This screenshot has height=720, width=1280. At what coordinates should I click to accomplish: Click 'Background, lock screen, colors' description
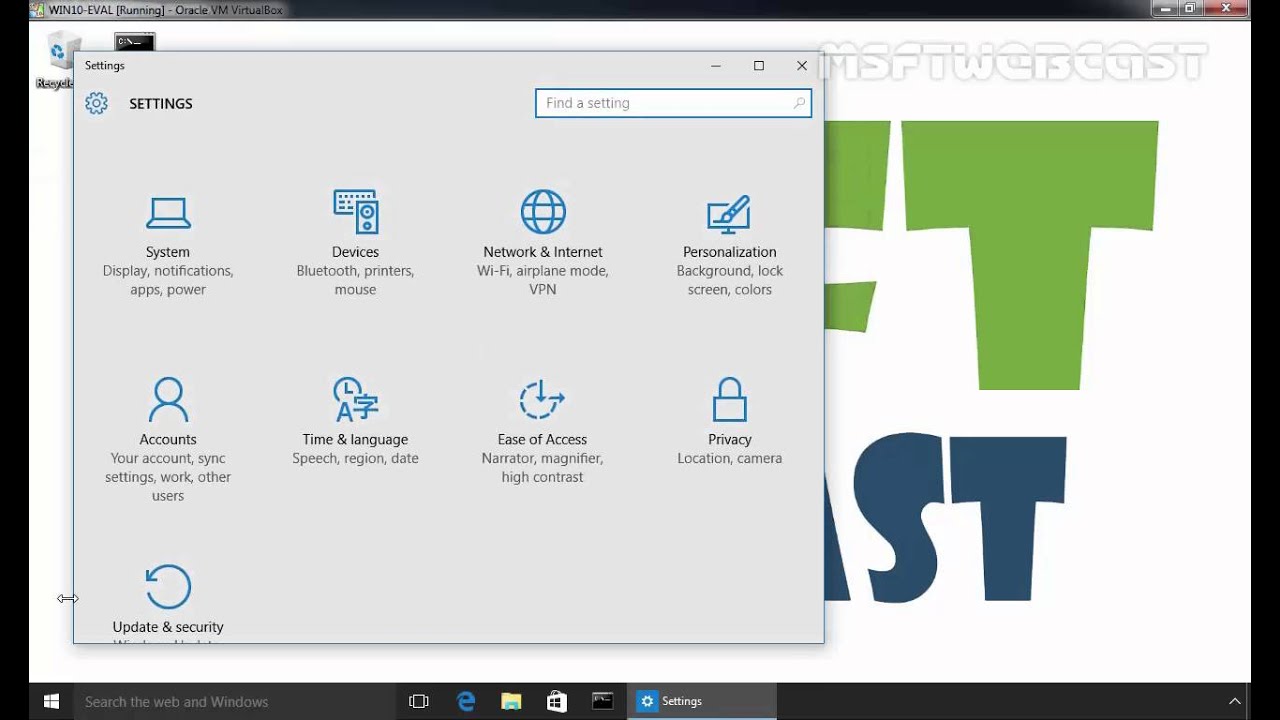coord(729,280)
